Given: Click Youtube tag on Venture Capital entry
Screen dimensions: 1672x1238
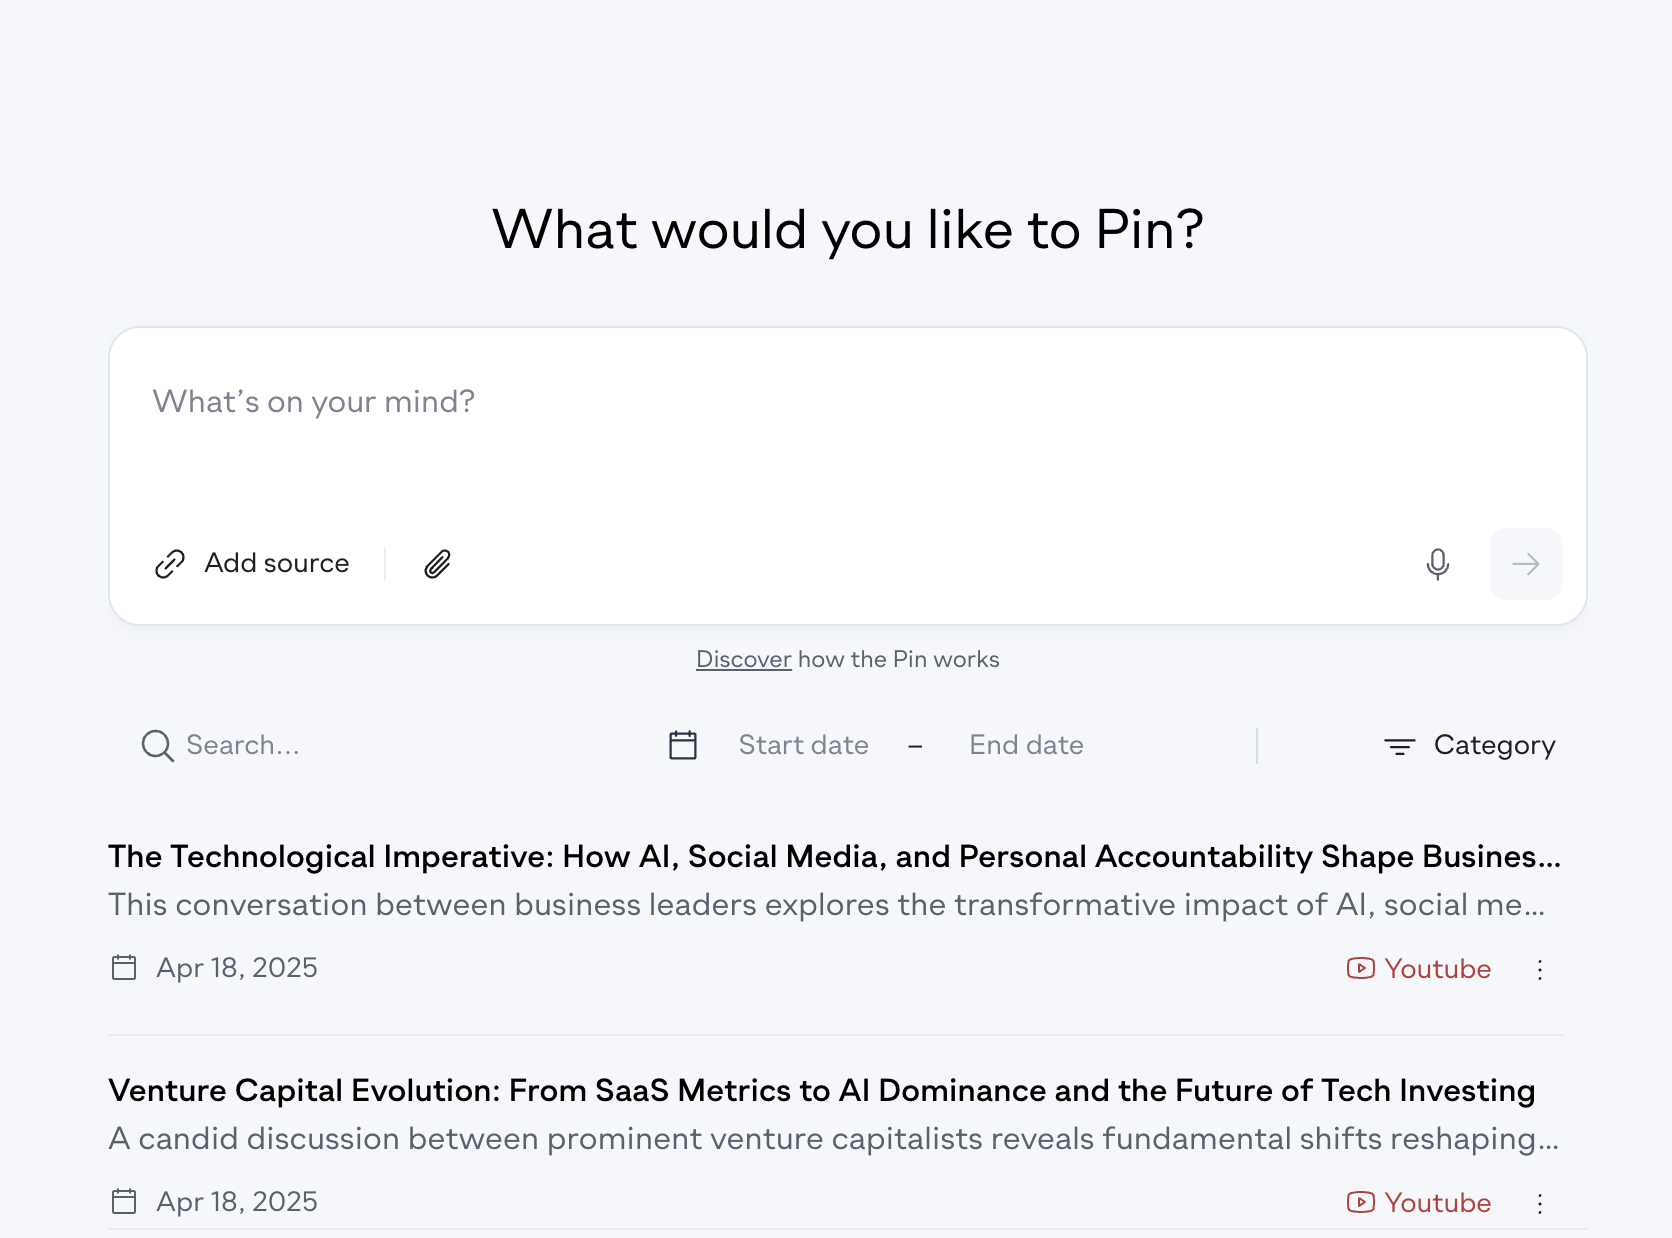Looking at the screenshot, I should coord(1419,1202).
